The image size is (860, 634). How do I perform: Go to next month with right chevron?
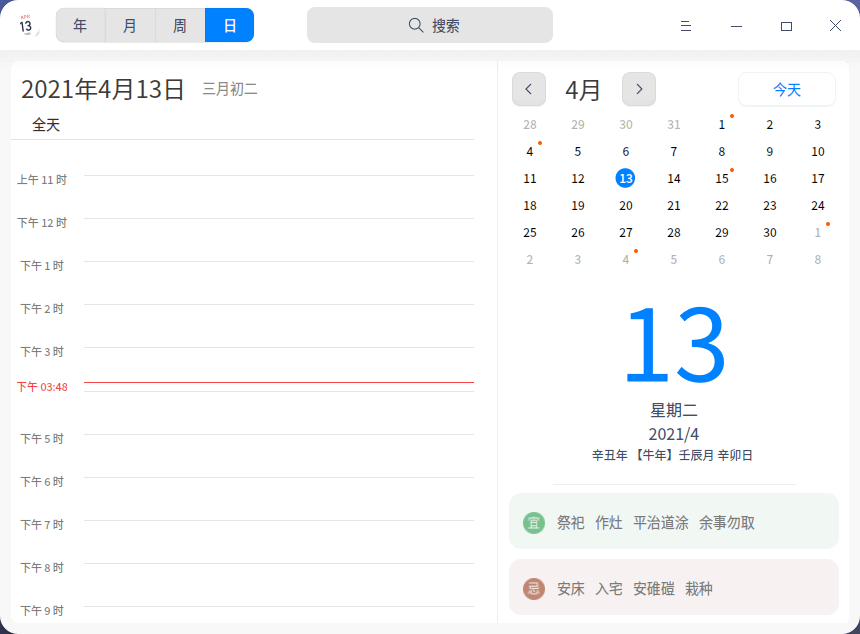639,89
